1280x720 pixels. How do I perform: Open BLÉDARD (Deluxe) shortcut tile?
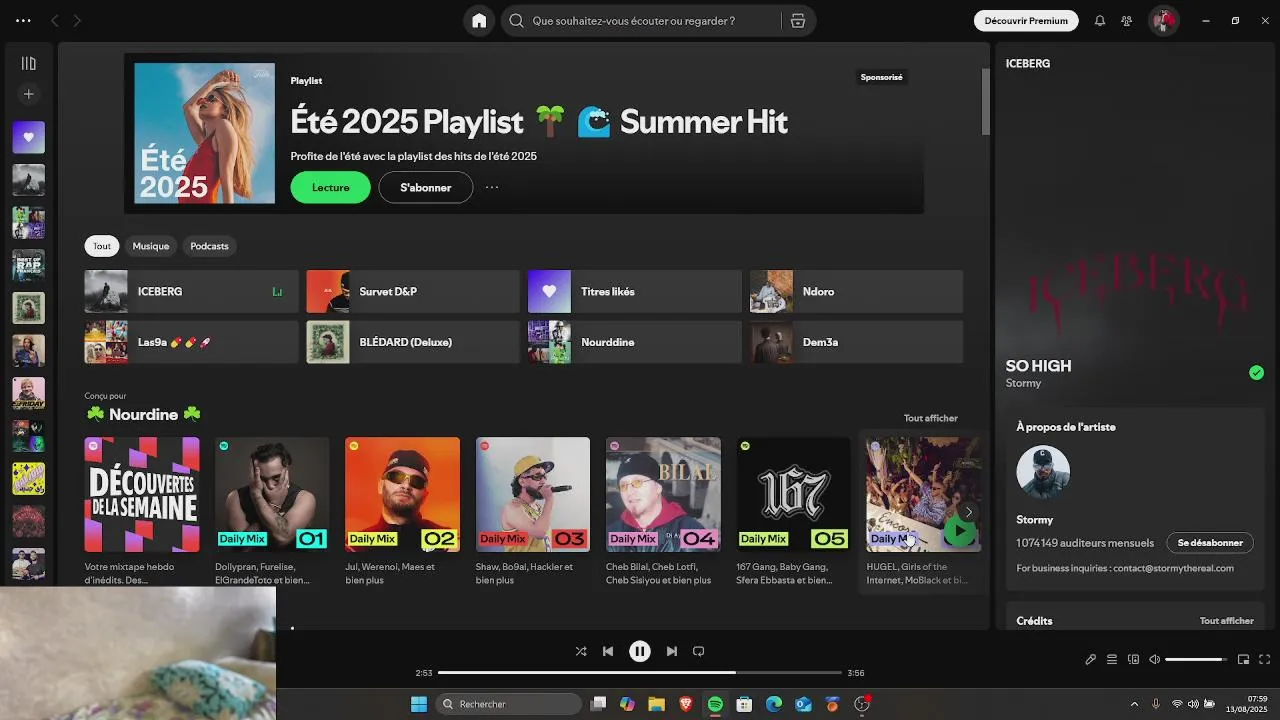tap(413, 342)
